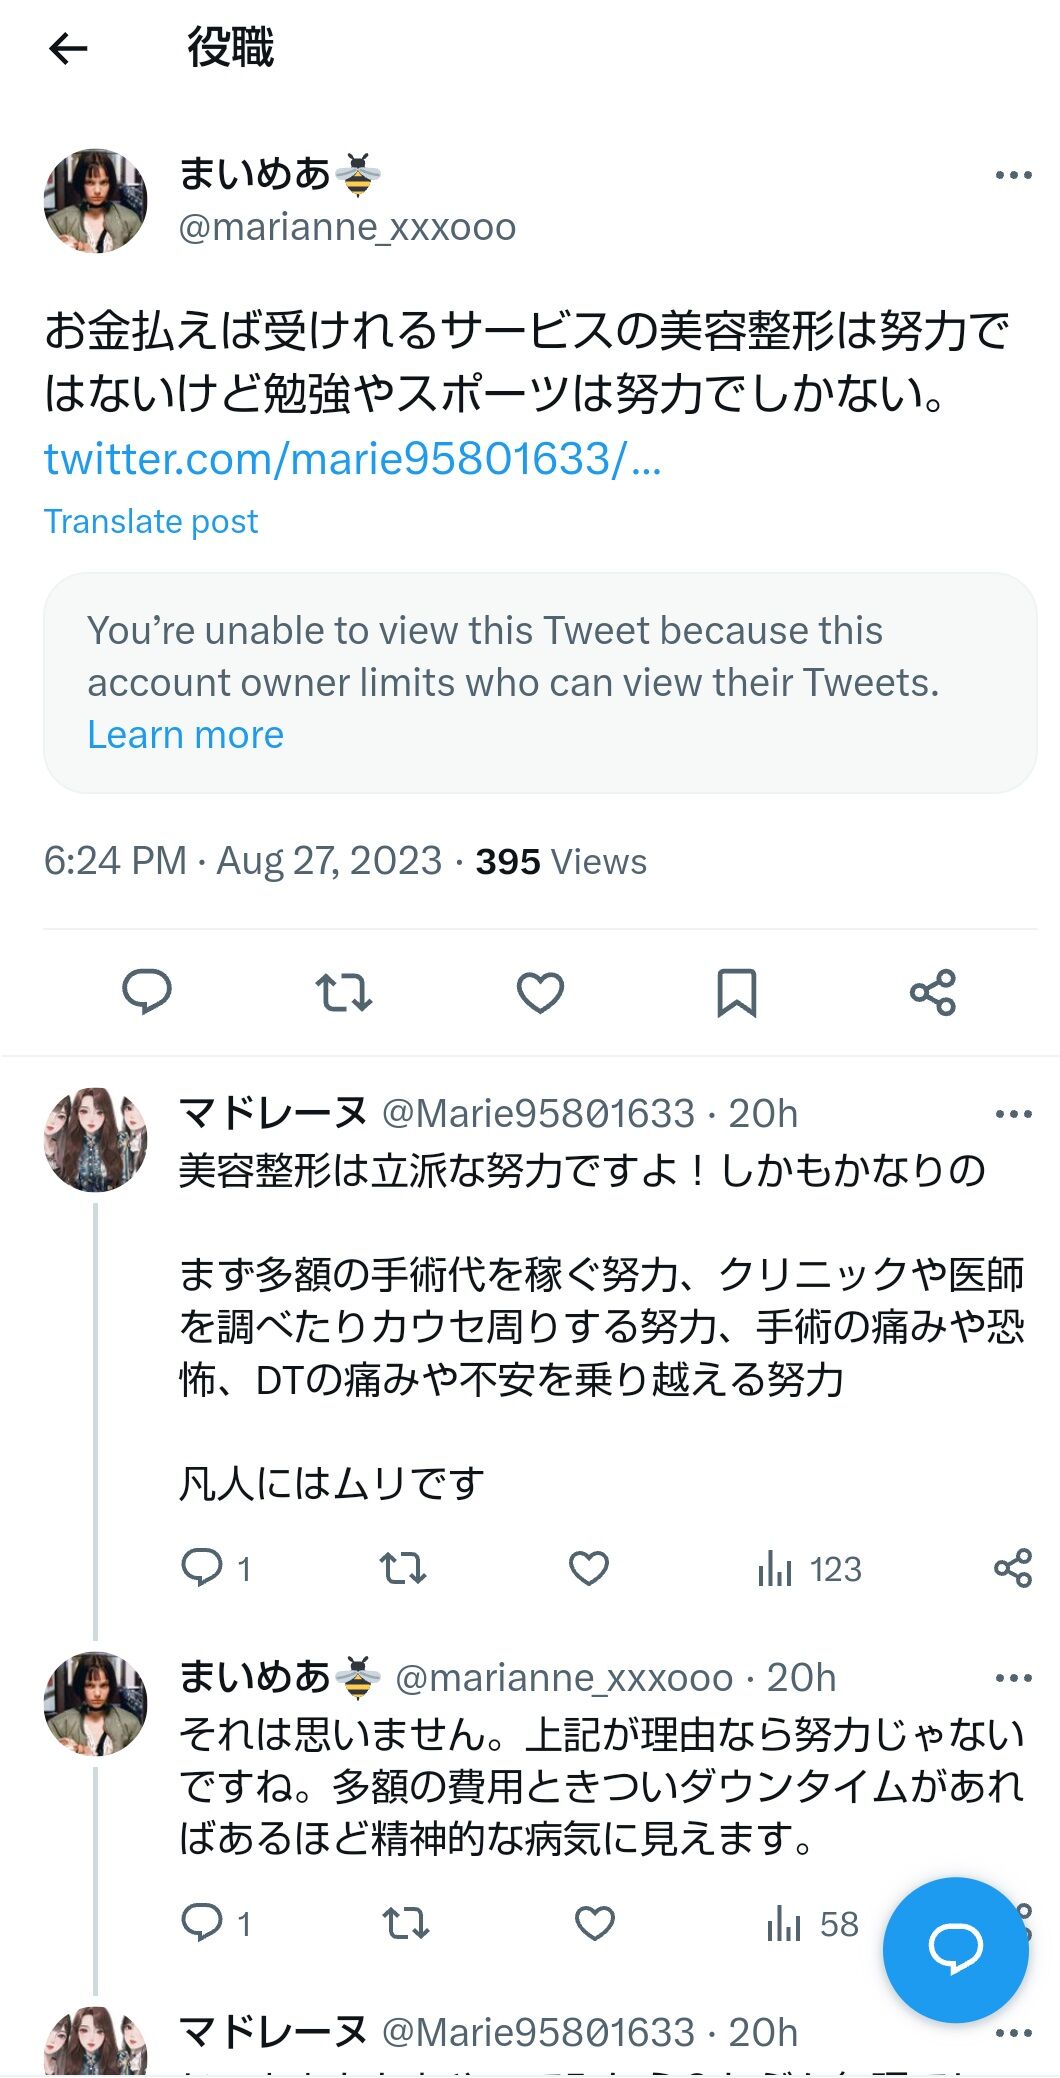Open more options for main post
This screenshot has width=1060, height=2078.
(1013, 176)
